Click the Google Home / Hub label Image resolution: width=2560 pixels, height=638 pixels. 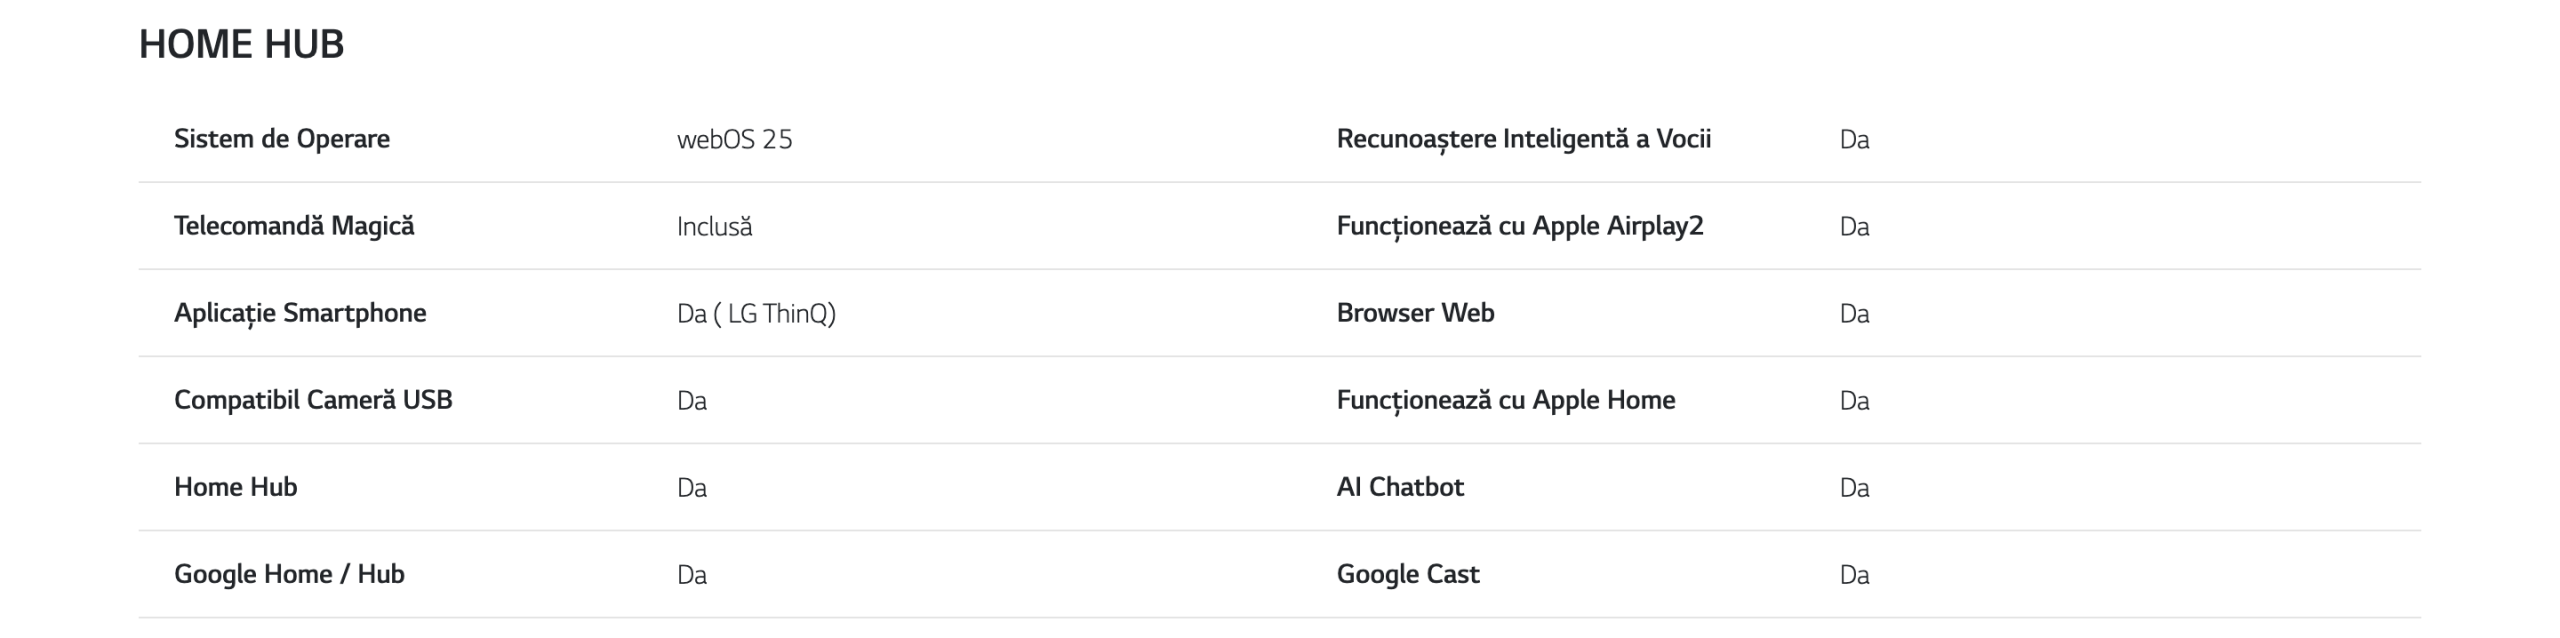(289, 574)
